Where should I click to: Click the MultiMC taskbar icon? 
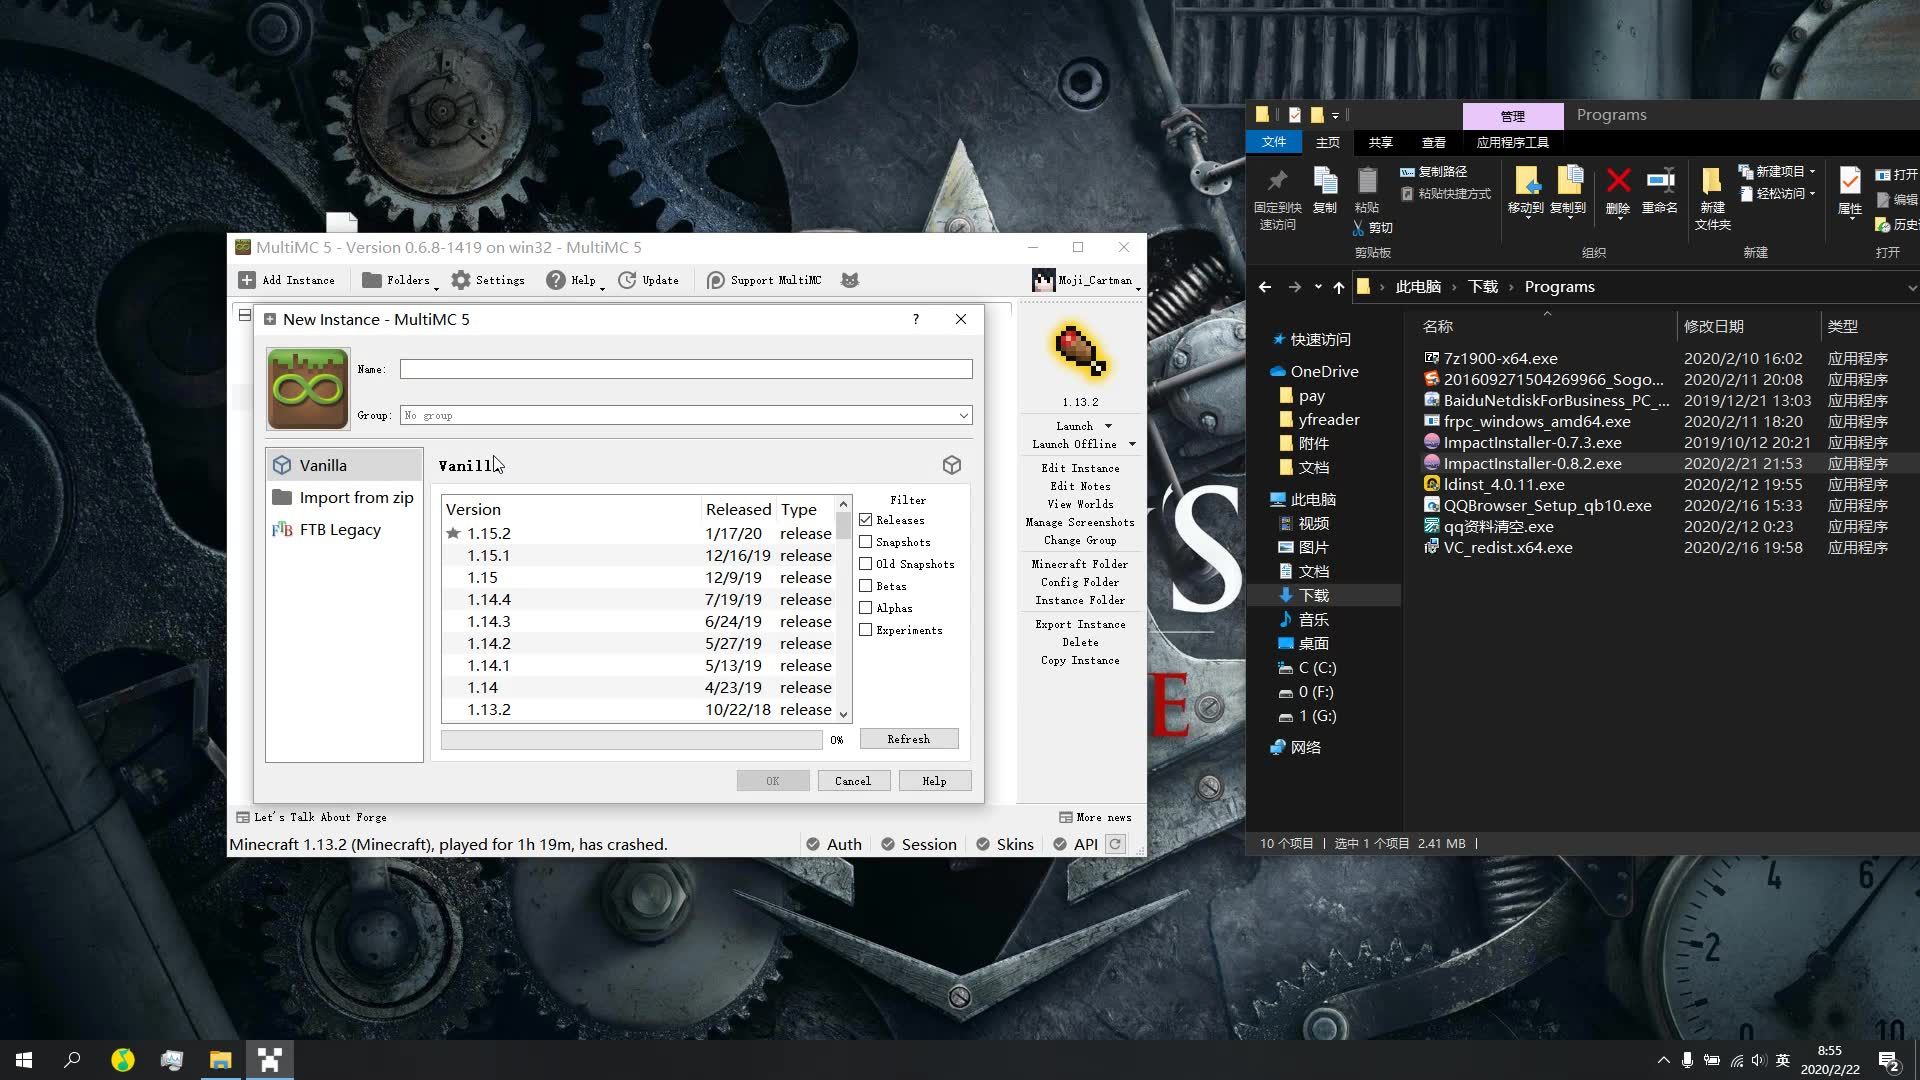coord(269,1060)
